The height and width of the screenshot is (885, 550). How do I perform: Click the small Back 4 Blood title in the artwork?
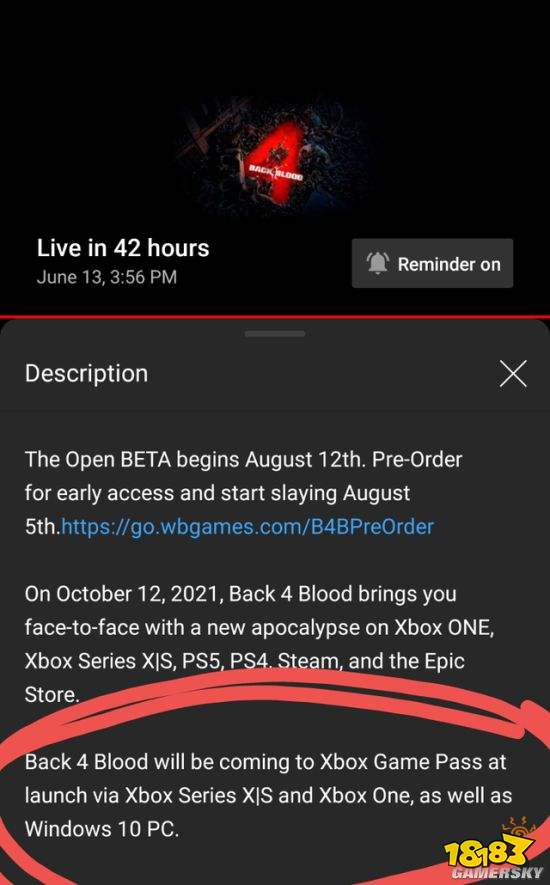click(276, 172)
